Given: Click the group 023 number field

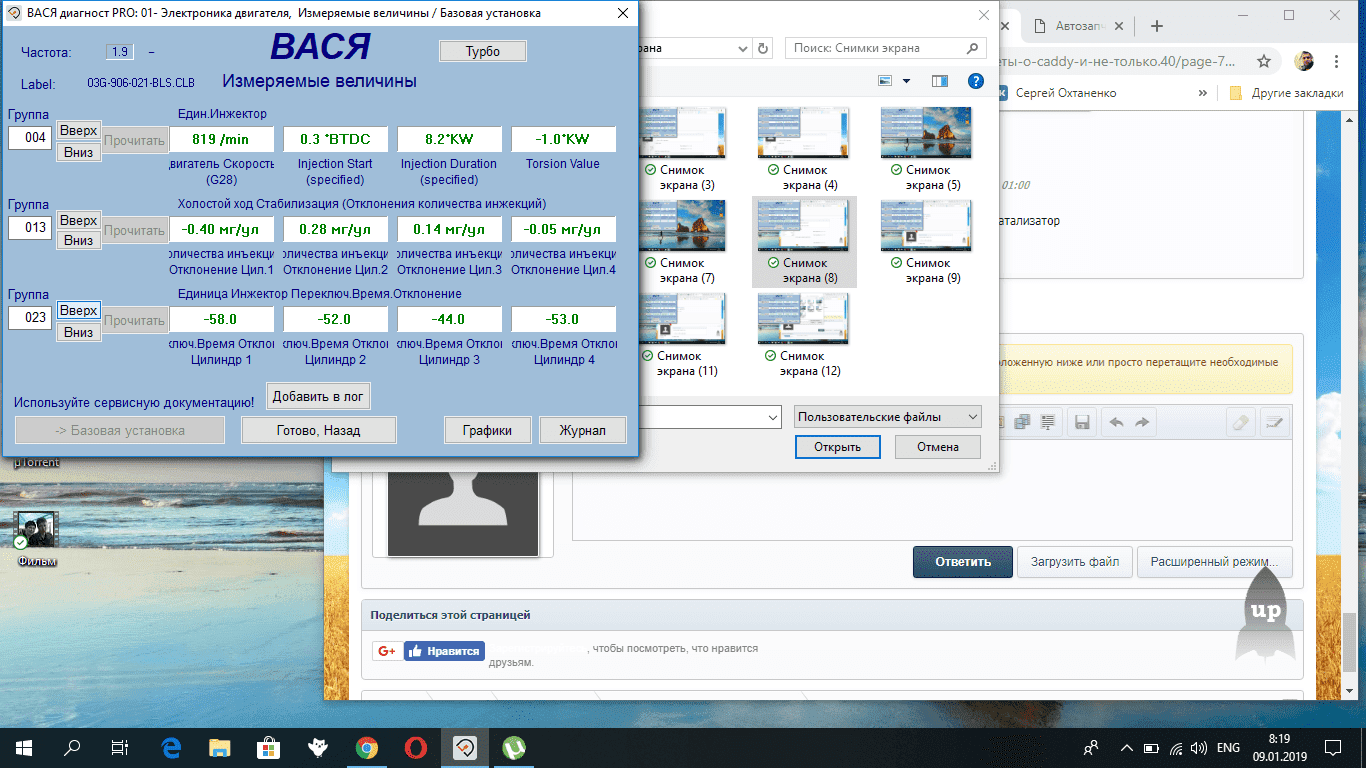Looking at the screenshot, I should tap(30, 318).
